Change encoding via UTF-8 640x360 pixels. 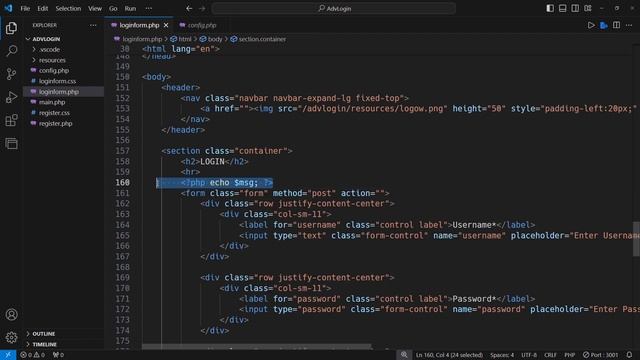click(x=529, y=355)
